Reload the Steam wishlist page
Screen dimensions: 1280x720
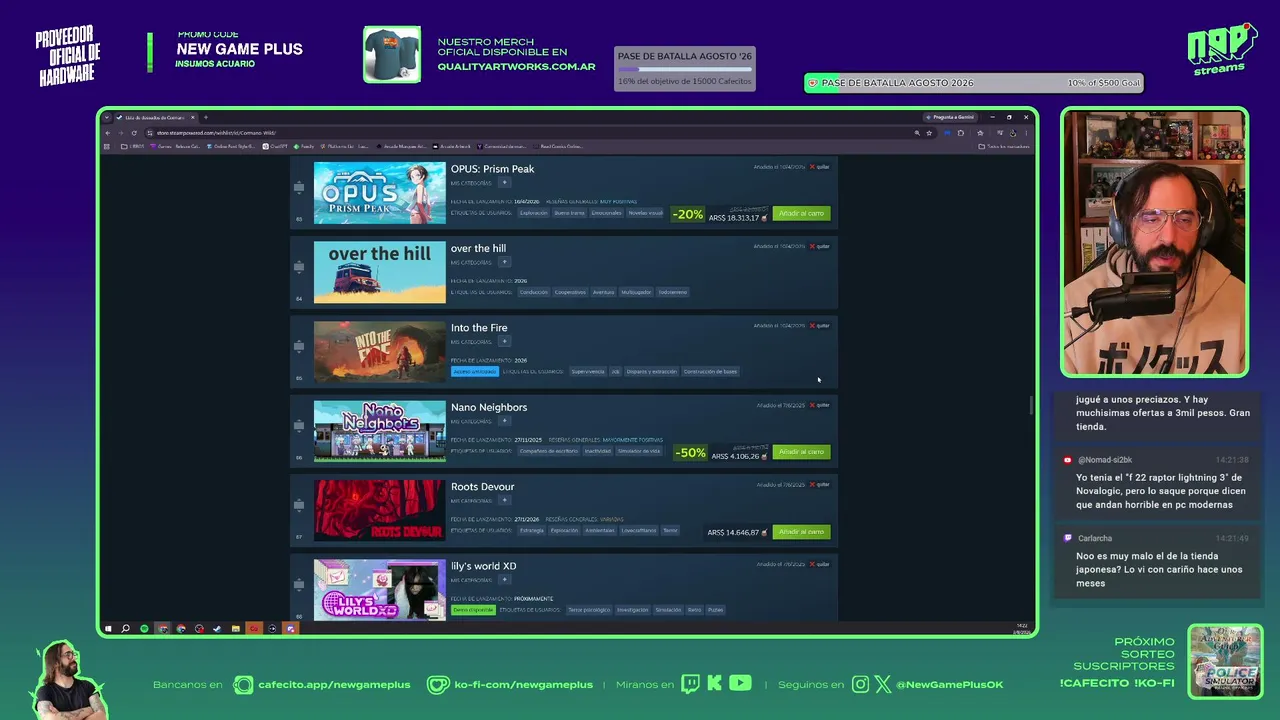(134, 133)
